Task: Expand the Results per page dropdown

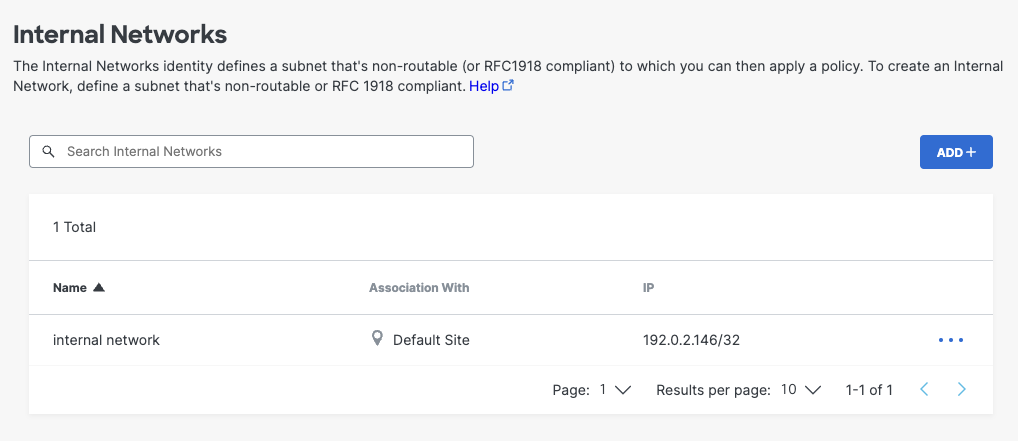Action: coord(800,390)
